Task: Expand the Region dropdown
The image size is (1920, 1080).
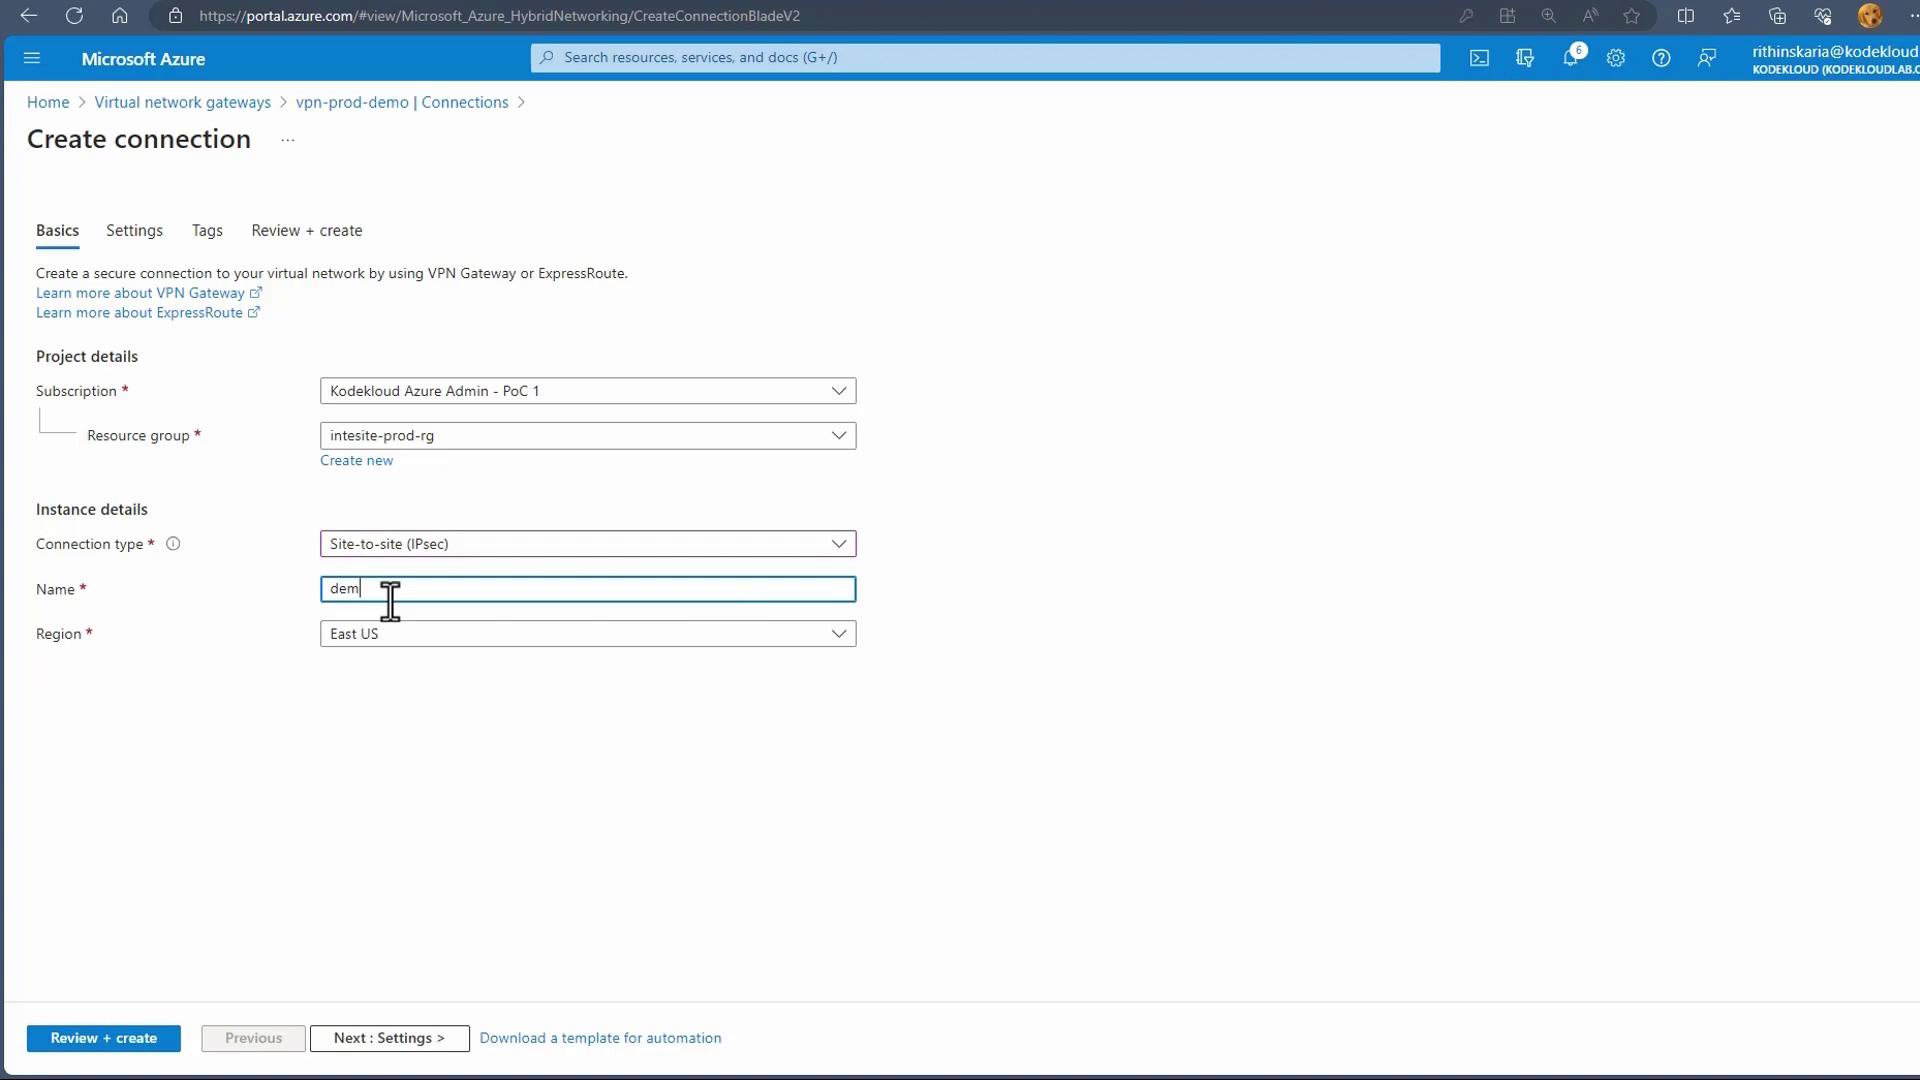Action: coord(838,634)
